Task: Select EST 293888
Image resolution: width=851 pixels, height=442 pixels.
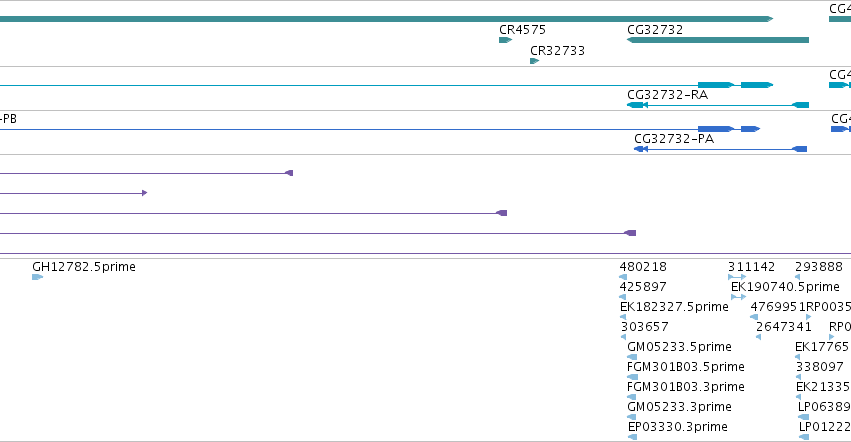Action: click(x=818, y=267)
